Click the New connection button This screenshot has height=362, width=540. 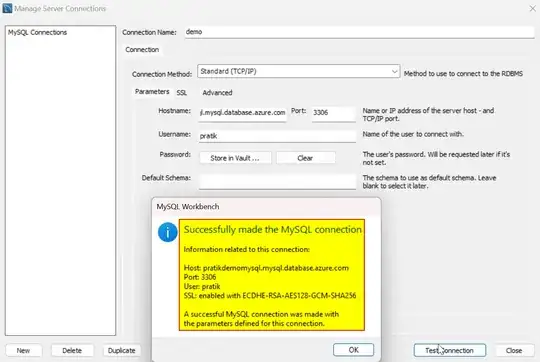tap(23, 351)
